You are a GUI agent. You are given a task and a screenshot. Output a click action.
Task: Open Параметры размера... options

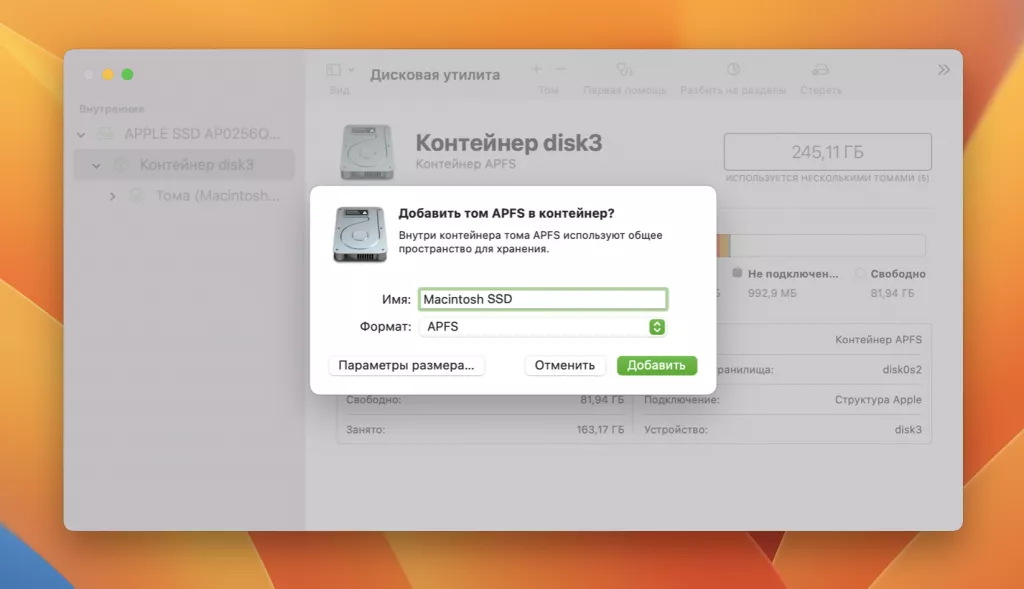[406, 365]
